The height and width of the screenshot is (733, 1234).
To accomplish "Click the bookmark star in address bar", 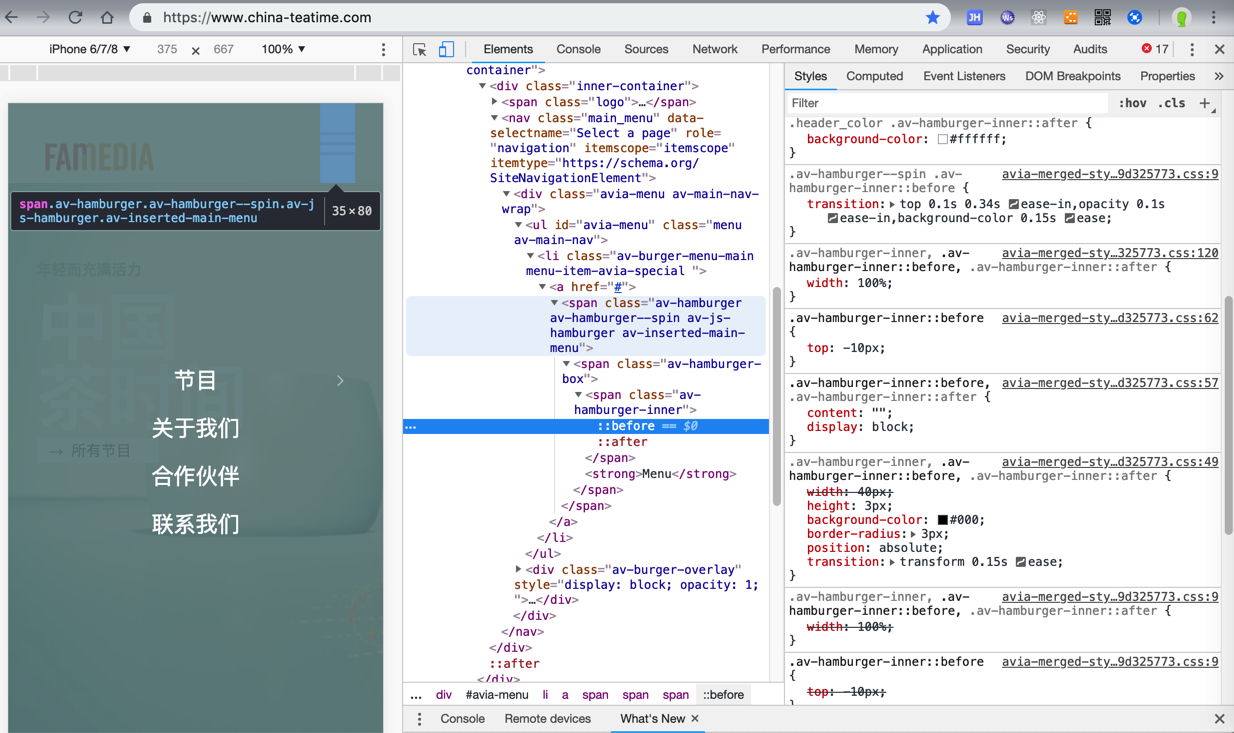I will coord(932,17).
